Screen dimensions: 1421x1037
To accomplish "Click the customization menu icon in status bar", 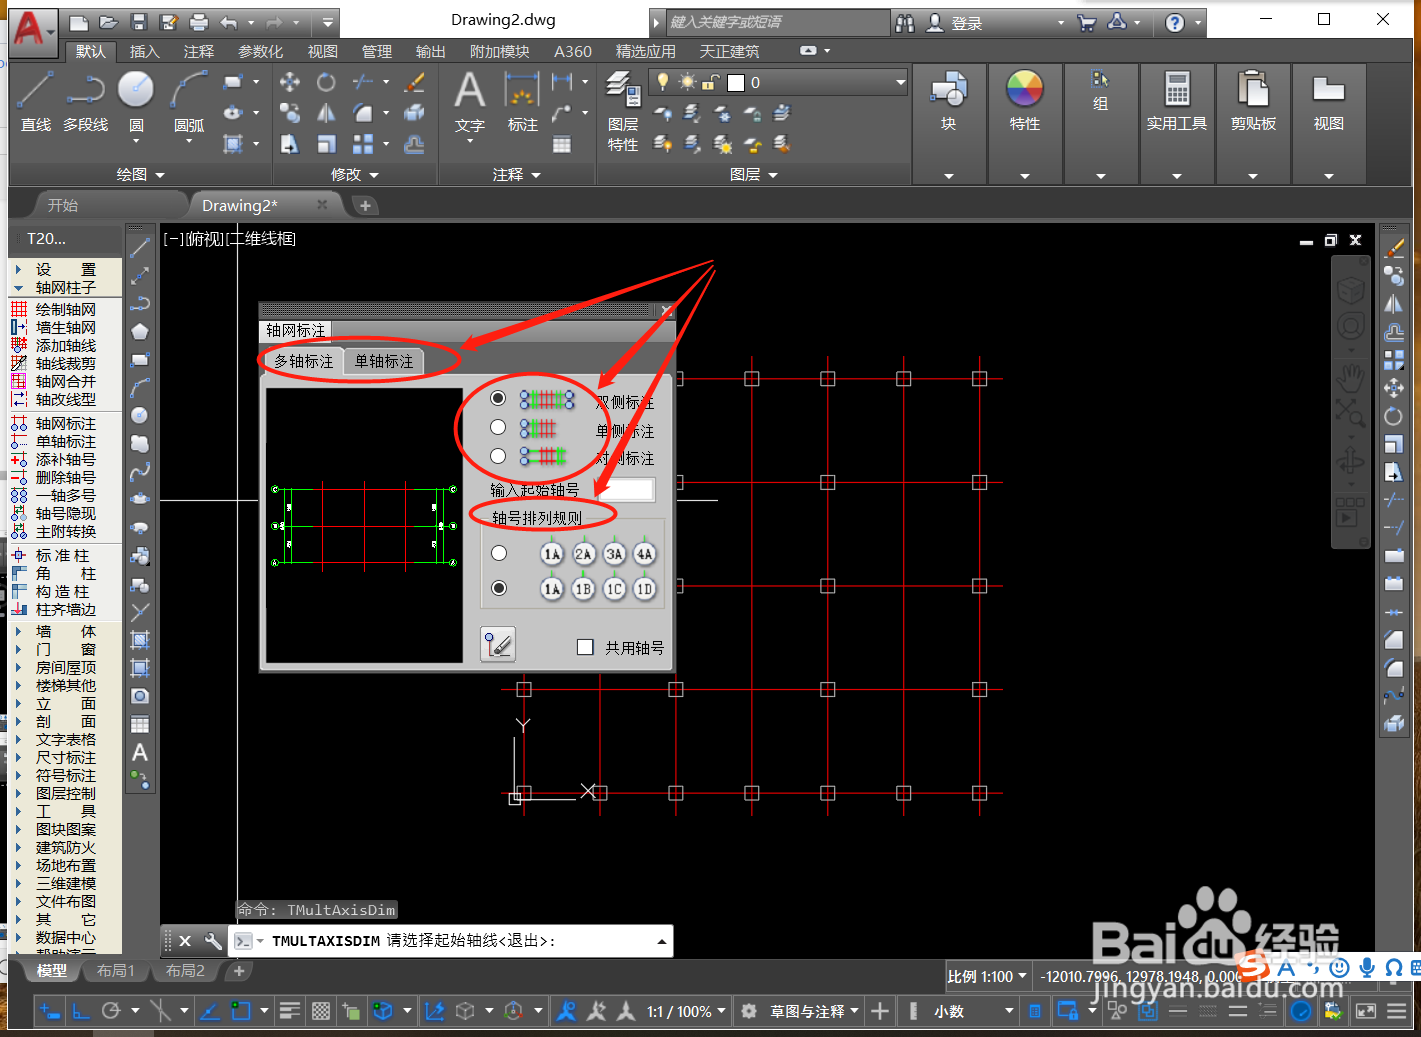I will pyautogui.click(x=1397, y=1011).
